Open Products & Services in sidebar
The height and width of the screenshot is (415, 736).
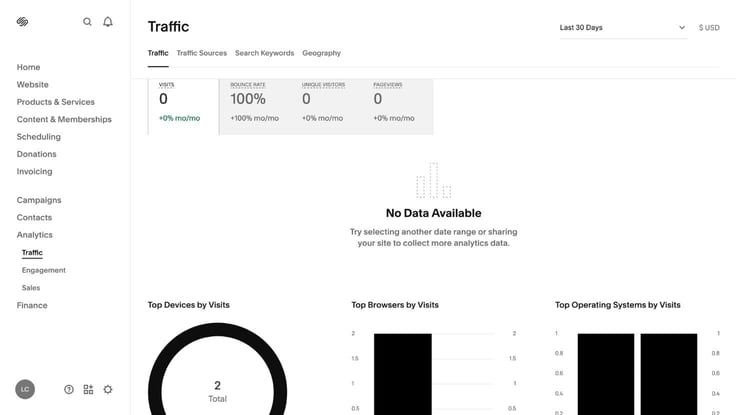[55, 102]
